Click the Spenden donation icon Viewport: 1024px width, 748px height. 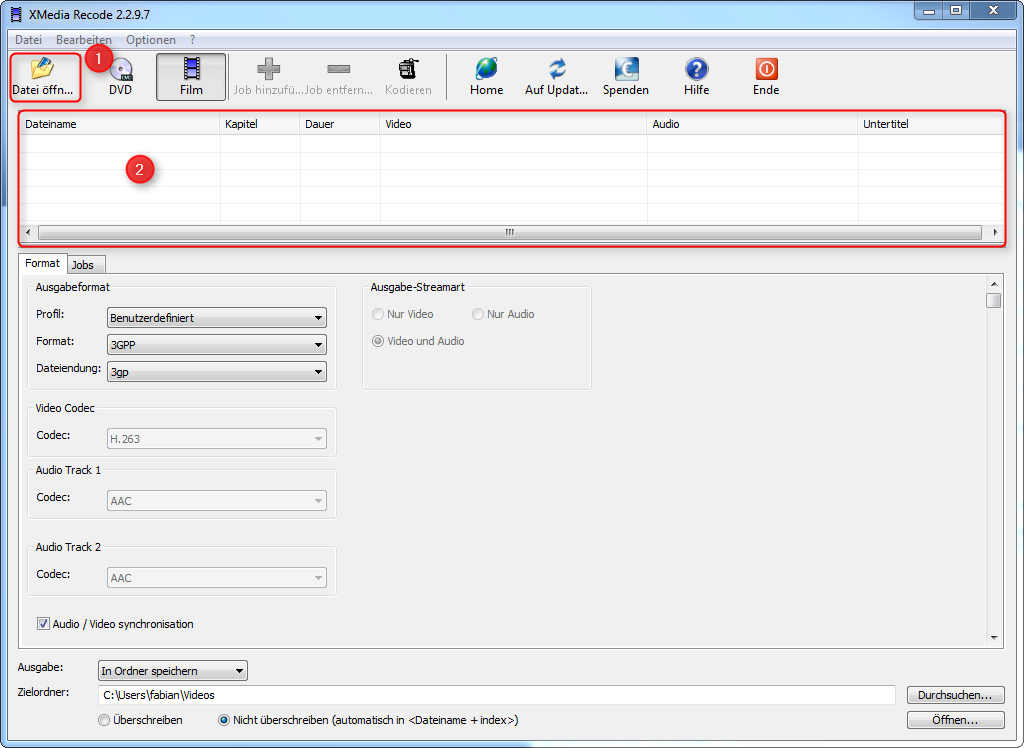tap(625, 69)
